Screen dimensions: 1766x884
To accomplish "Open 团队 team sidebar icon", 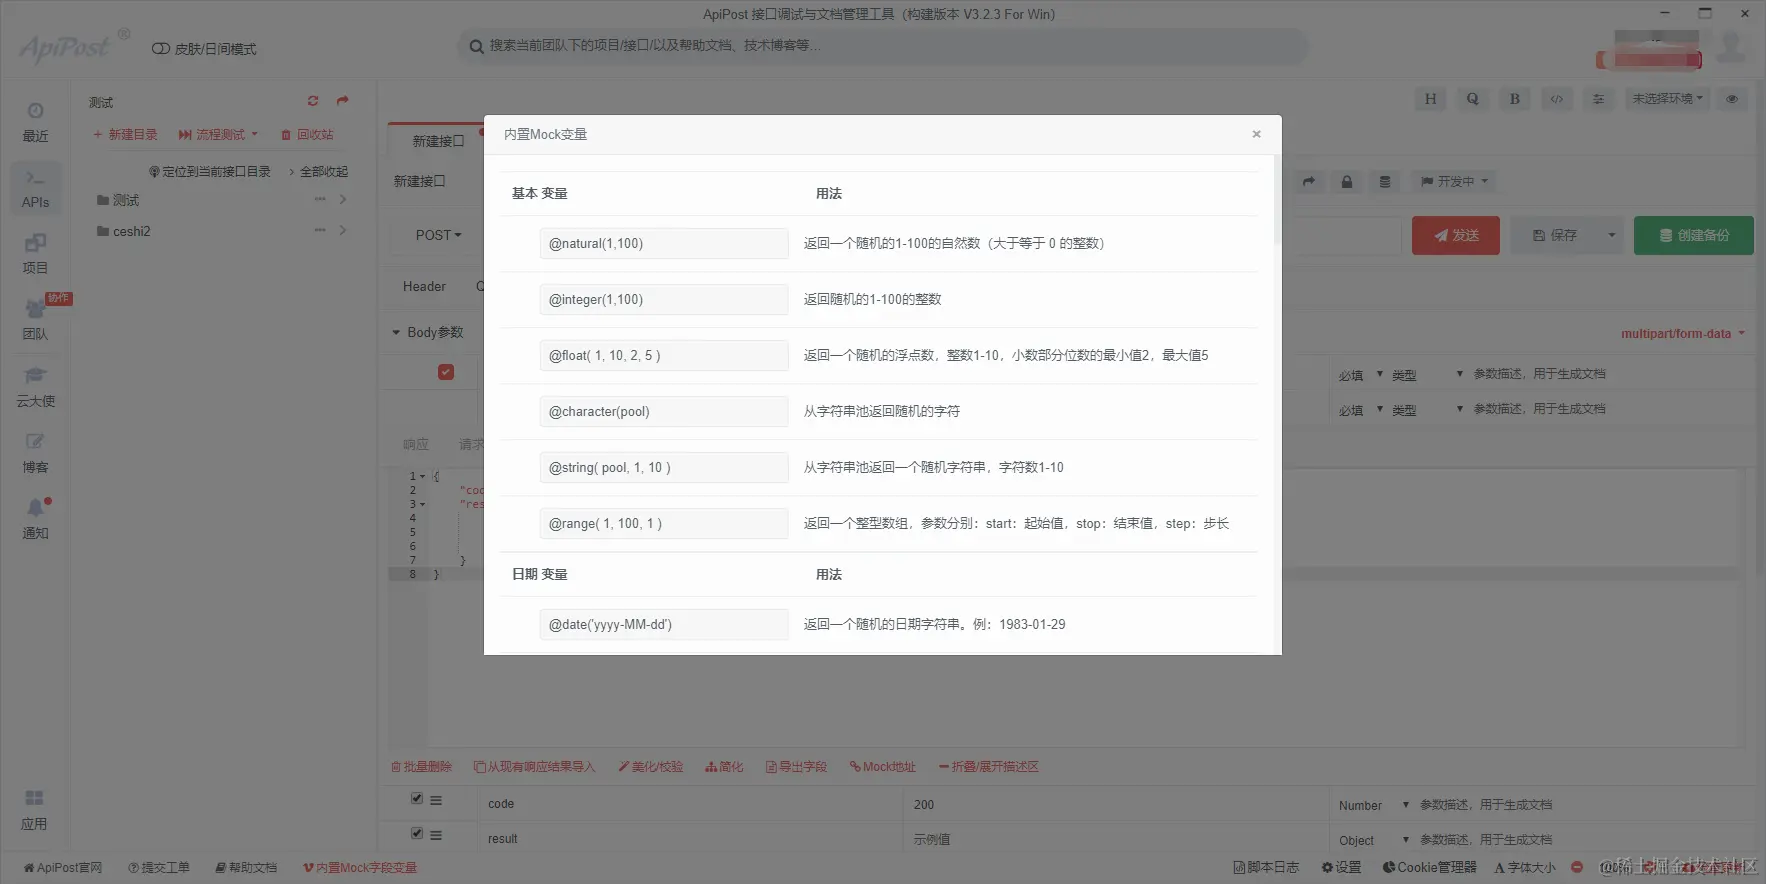I will [35, 321].
